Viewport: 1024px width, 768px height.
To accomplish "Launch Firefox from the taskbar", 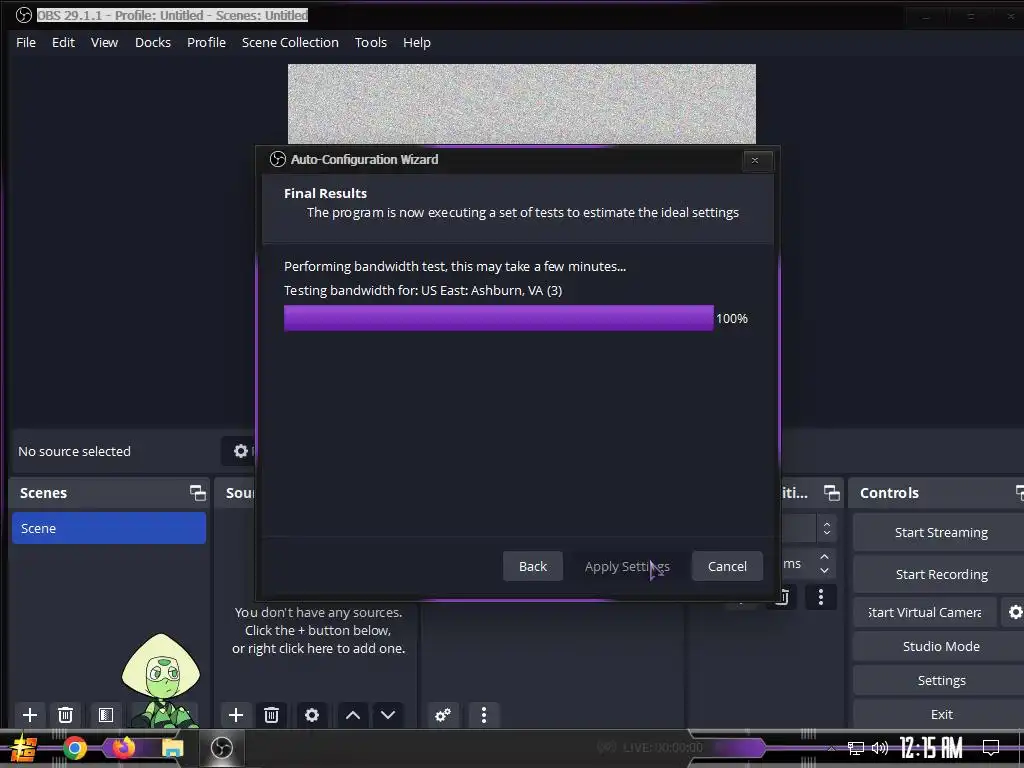I will 123,747.
